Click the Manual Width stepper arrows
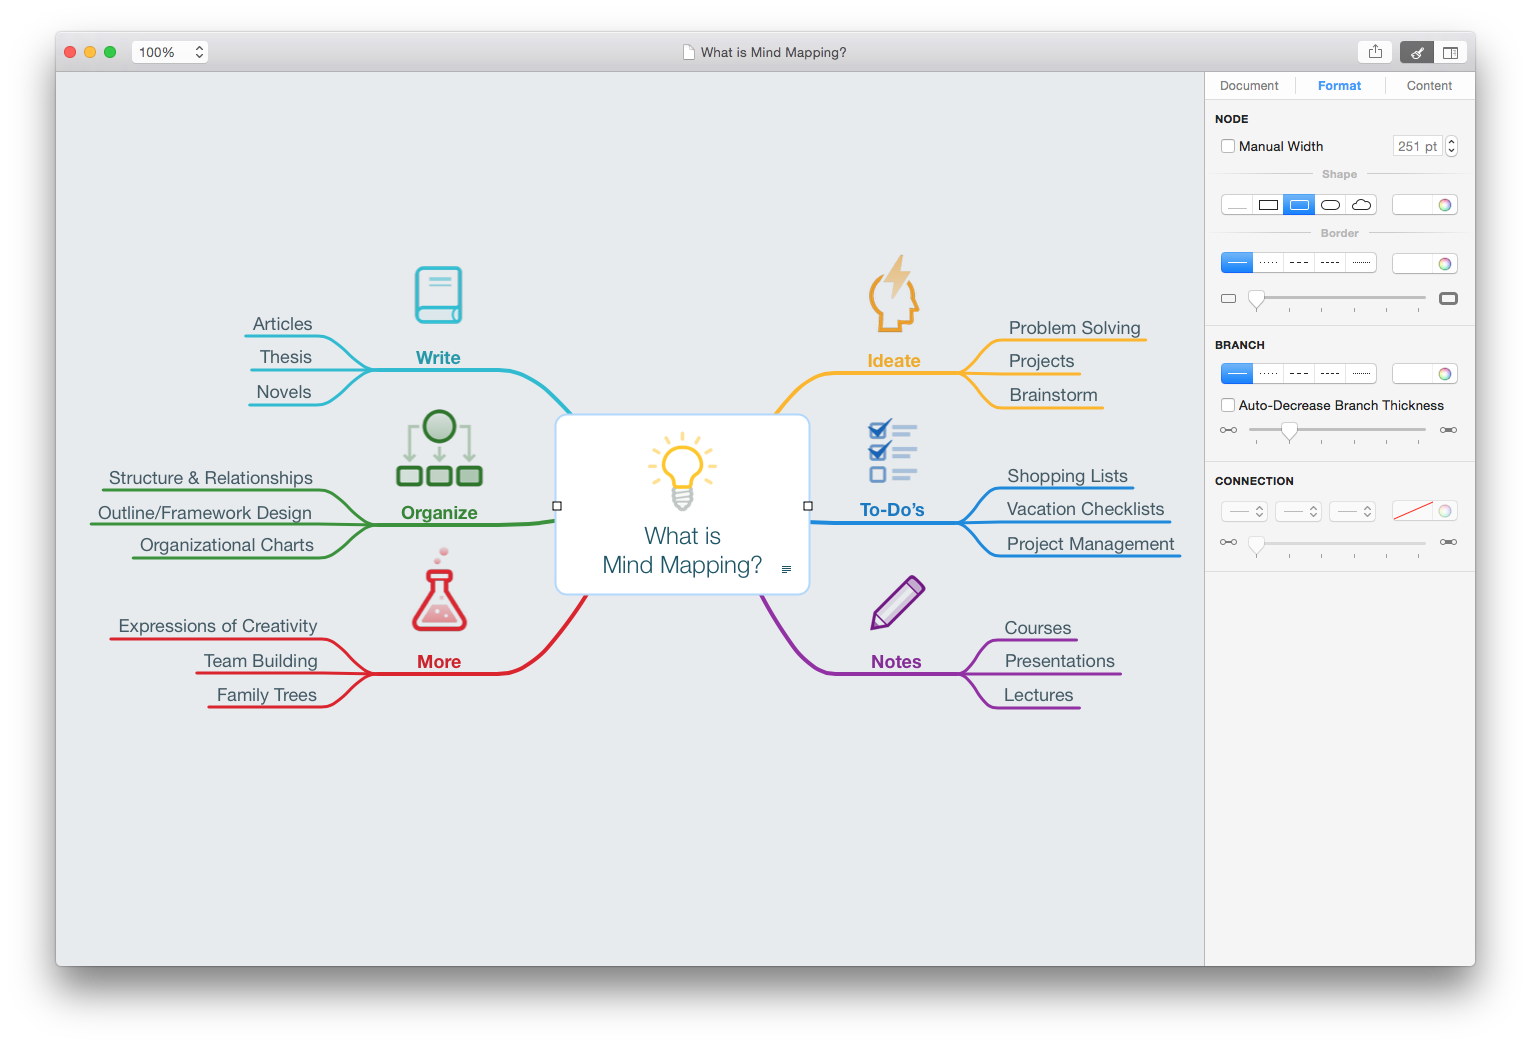 1451,146
